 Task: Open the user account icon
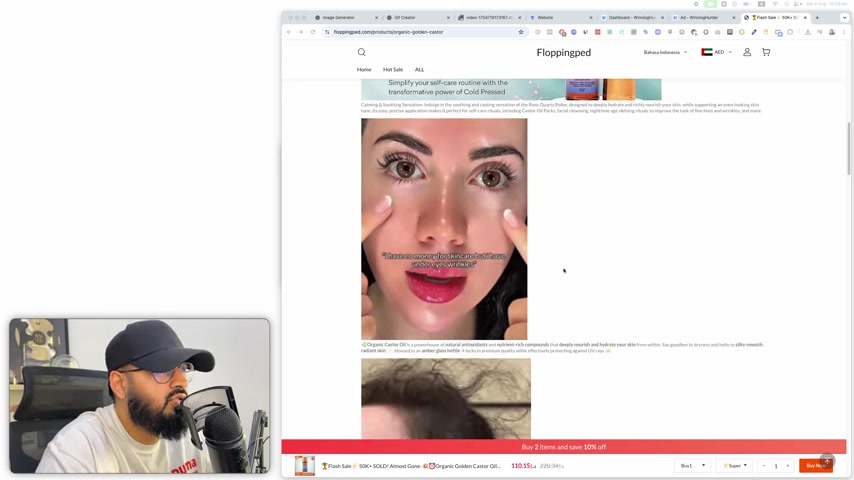click(747, 52)
